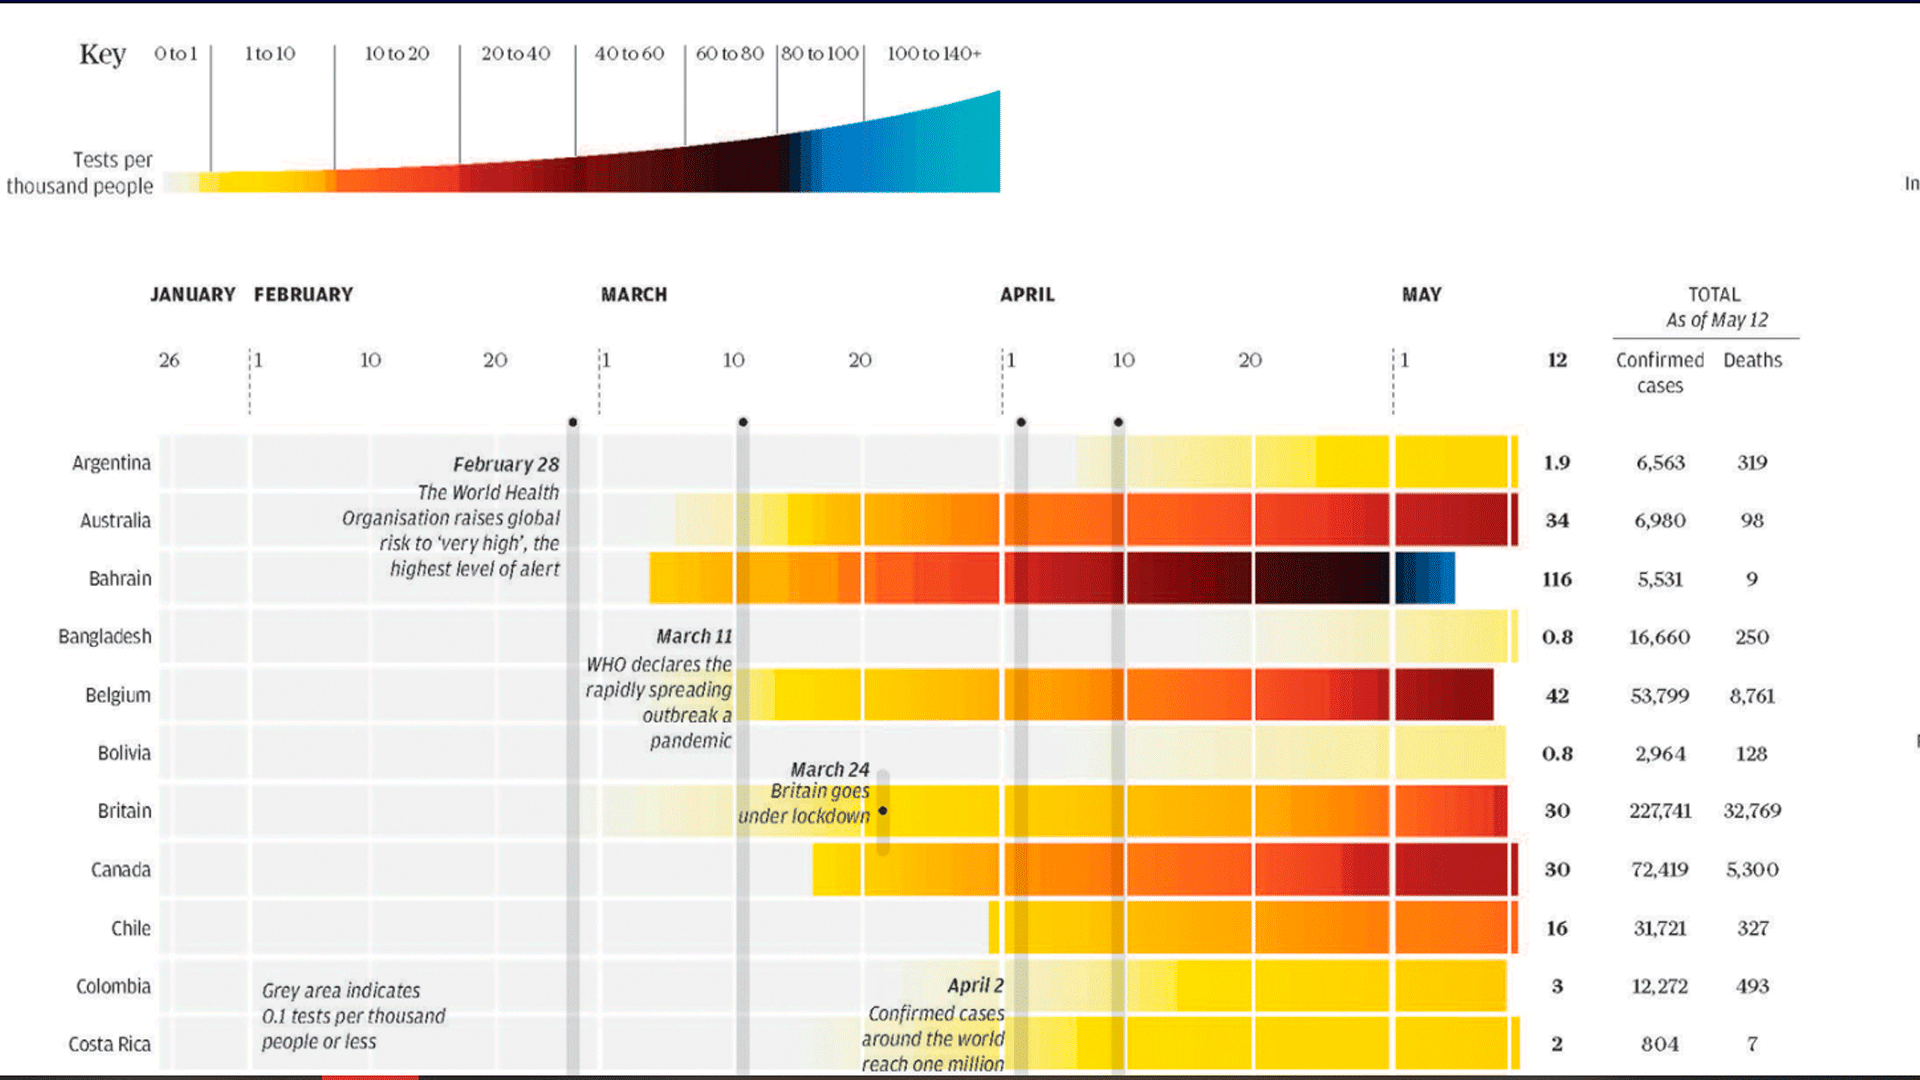Select the Argentina row label
Screen dimensions: 1920x1080
(111, 463)
